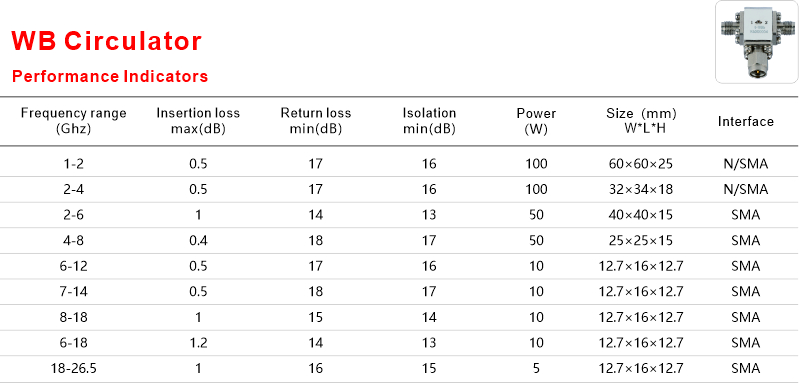Click the Performance Indicators subtitle

110,76
